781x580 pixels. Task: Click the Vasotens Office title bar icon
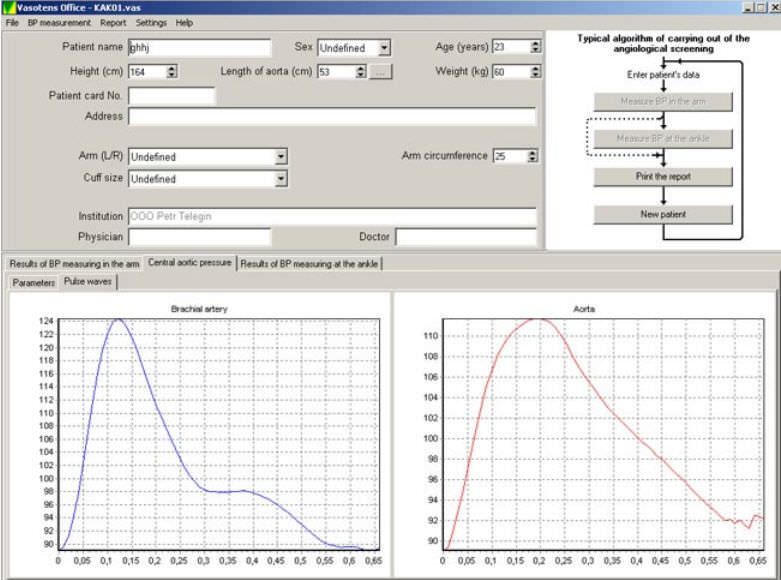pos(9,7)
